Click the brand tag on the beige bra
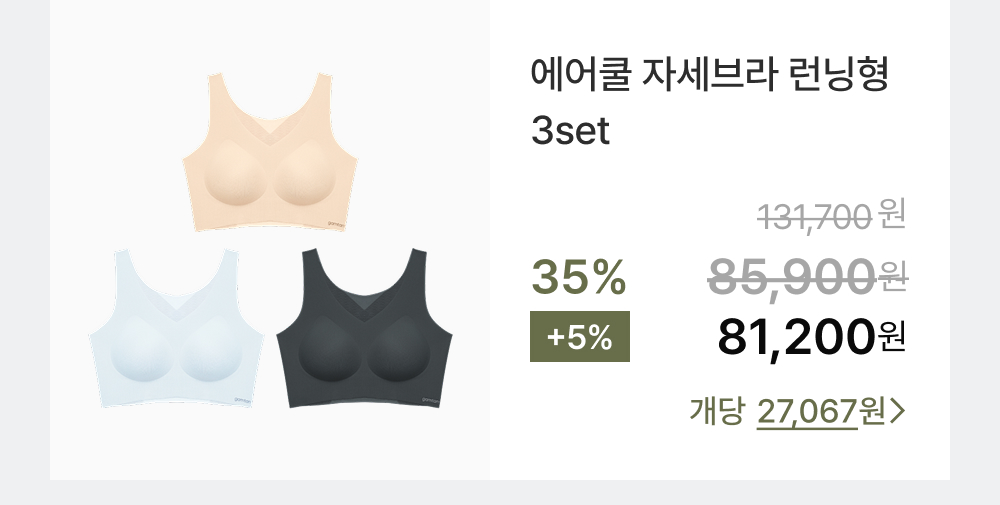 coord(335,222)
